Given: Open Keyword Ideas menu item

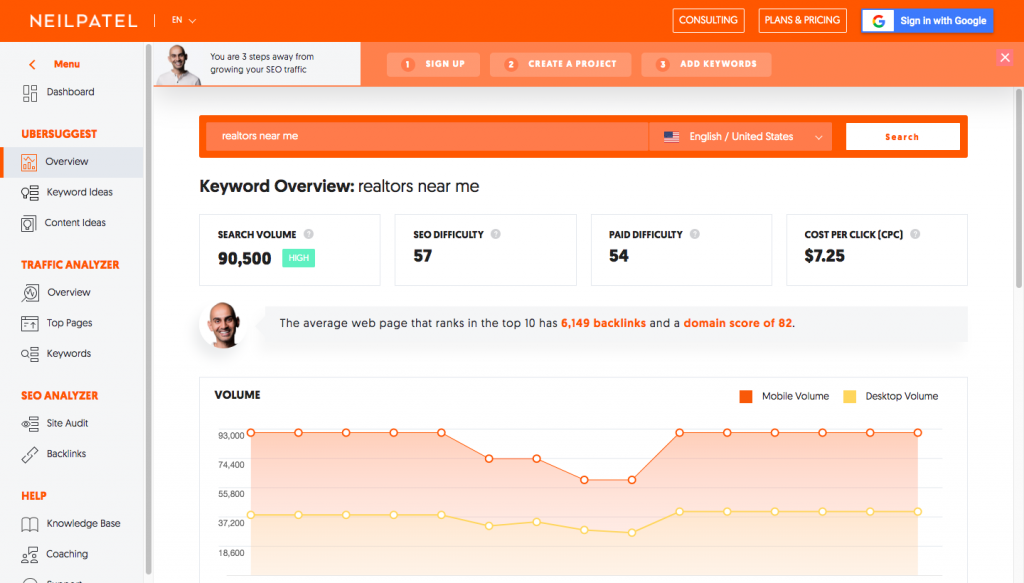Looking at the screenshot, I should click(79, 192).
